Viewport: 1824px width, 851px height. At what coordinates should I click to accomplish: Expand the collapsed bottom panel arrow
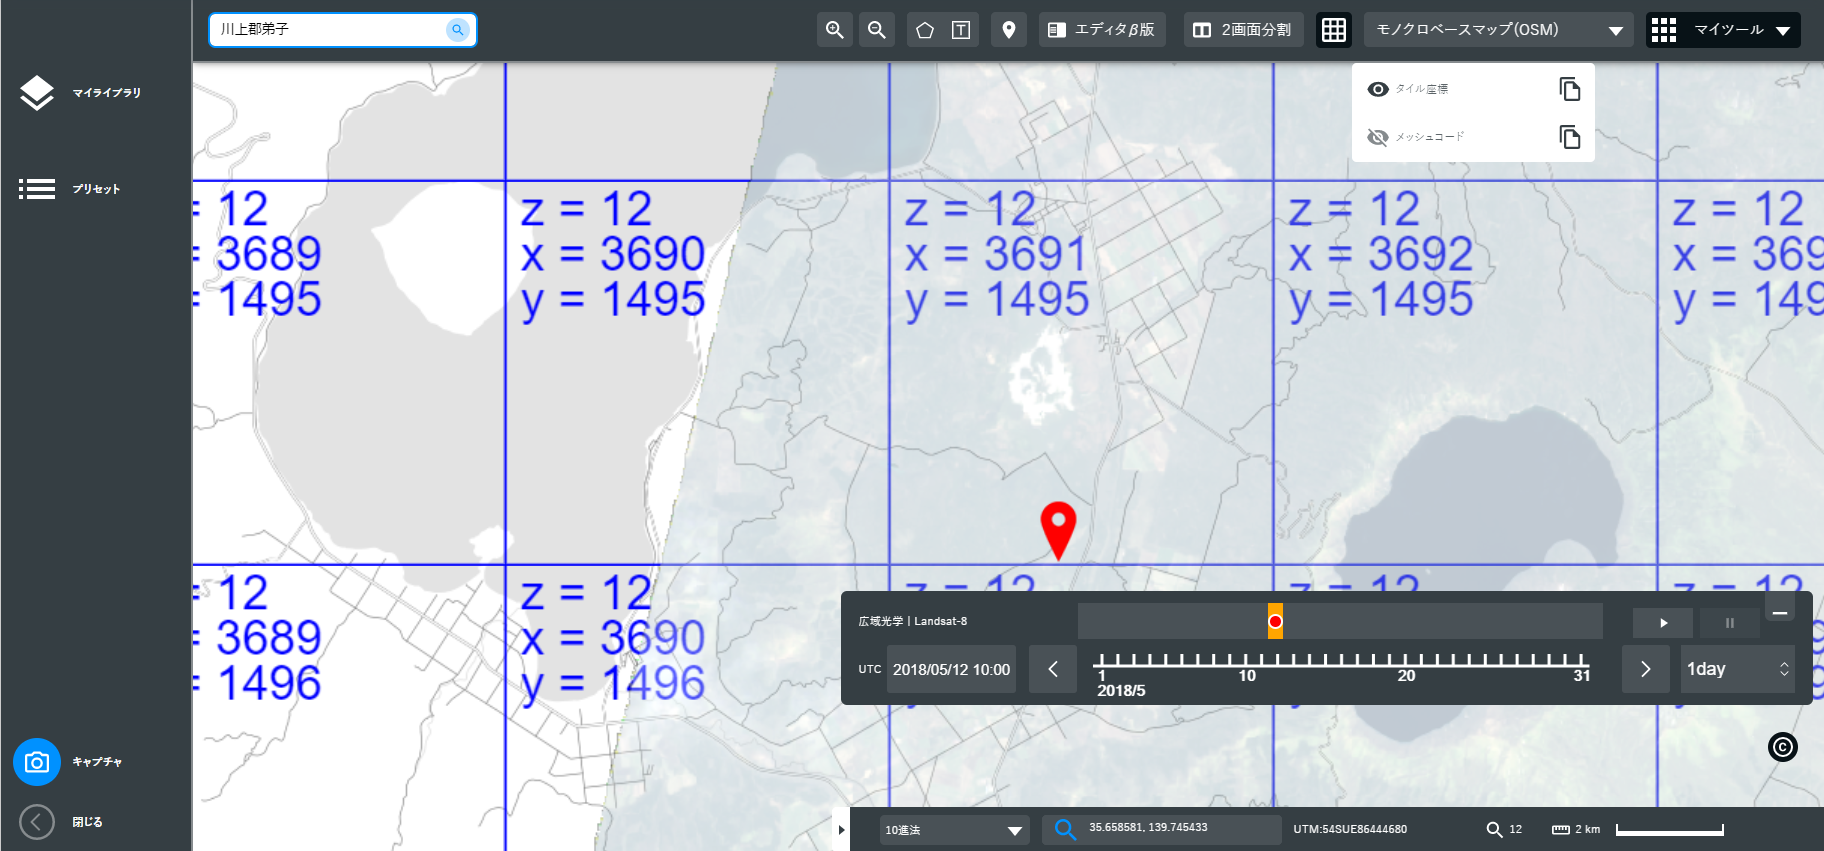[841, 829]
